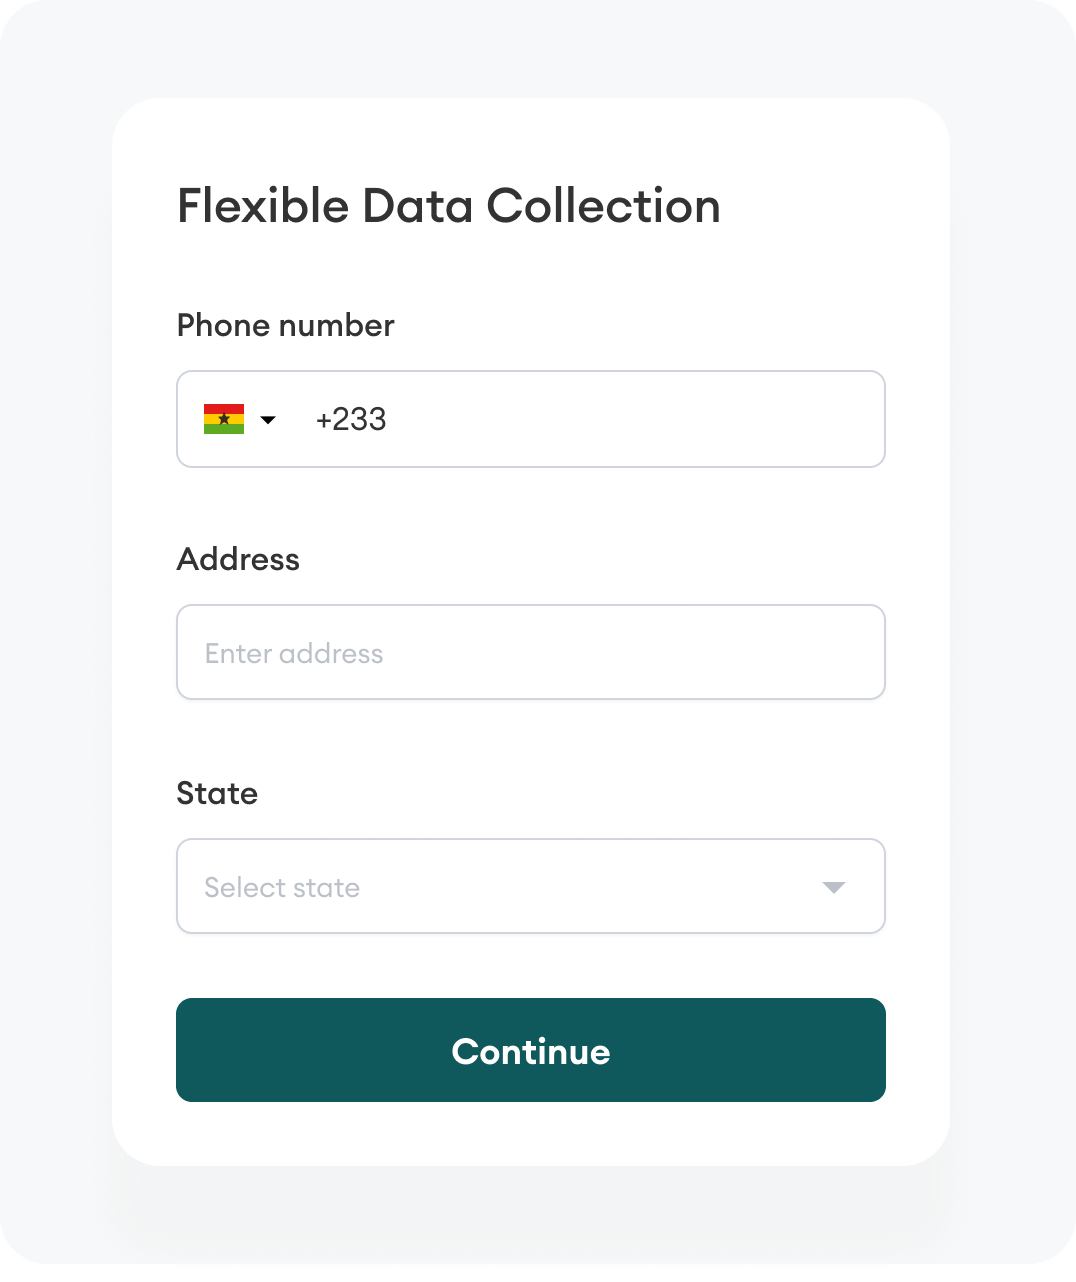Click the State field label

[x=217, y=793]
